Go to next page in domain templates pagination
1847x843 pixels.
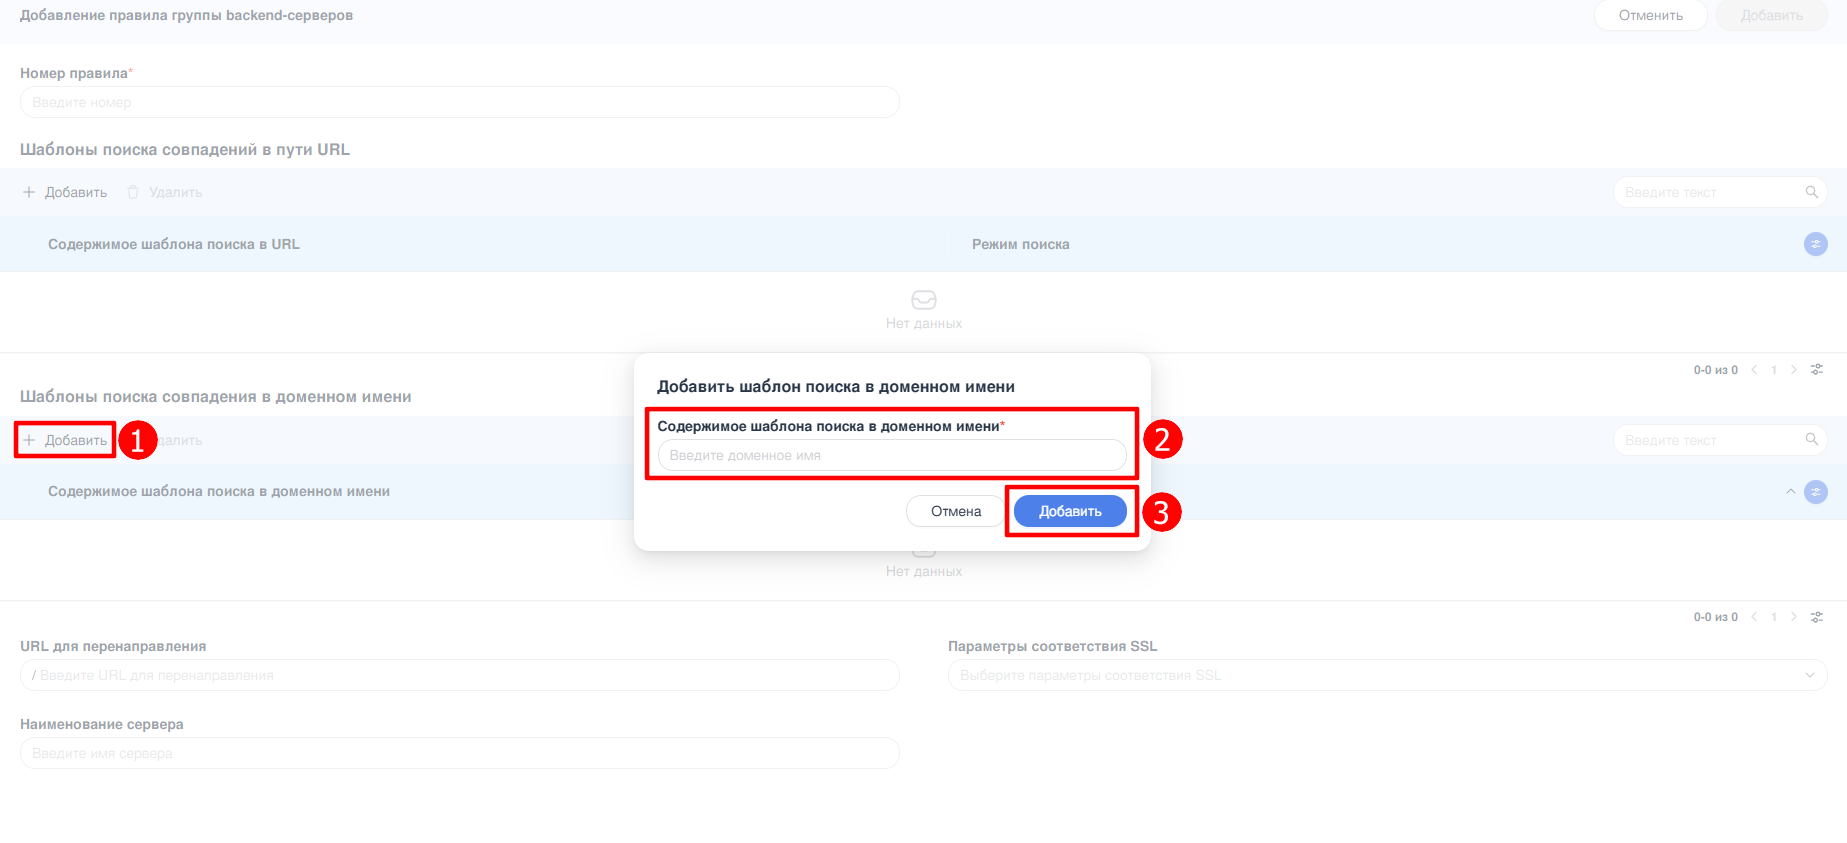point(1794,617)
